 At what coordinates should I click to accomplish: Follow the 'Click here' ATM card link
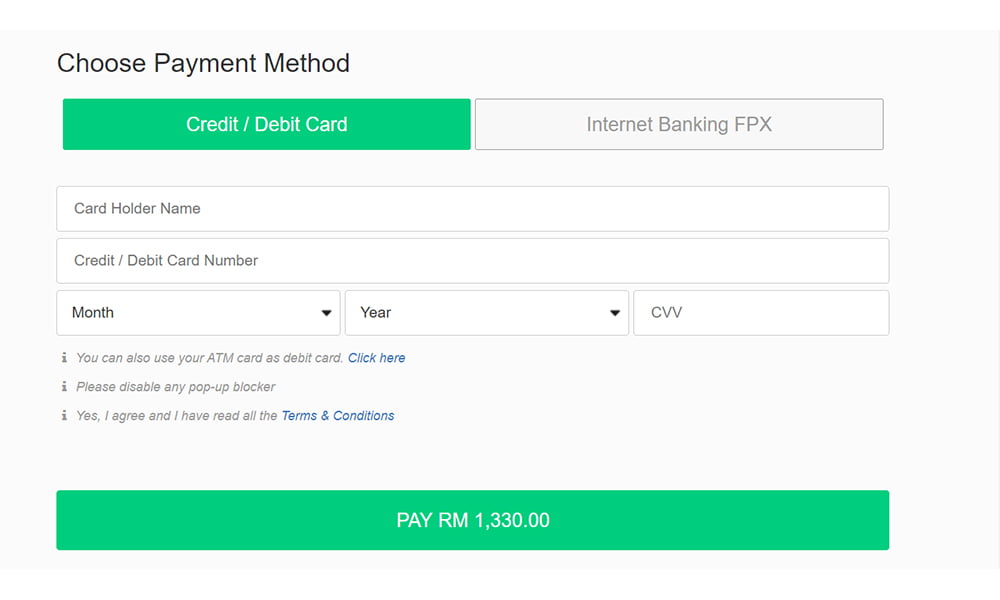pyautogui.click(x=376, y=358)
